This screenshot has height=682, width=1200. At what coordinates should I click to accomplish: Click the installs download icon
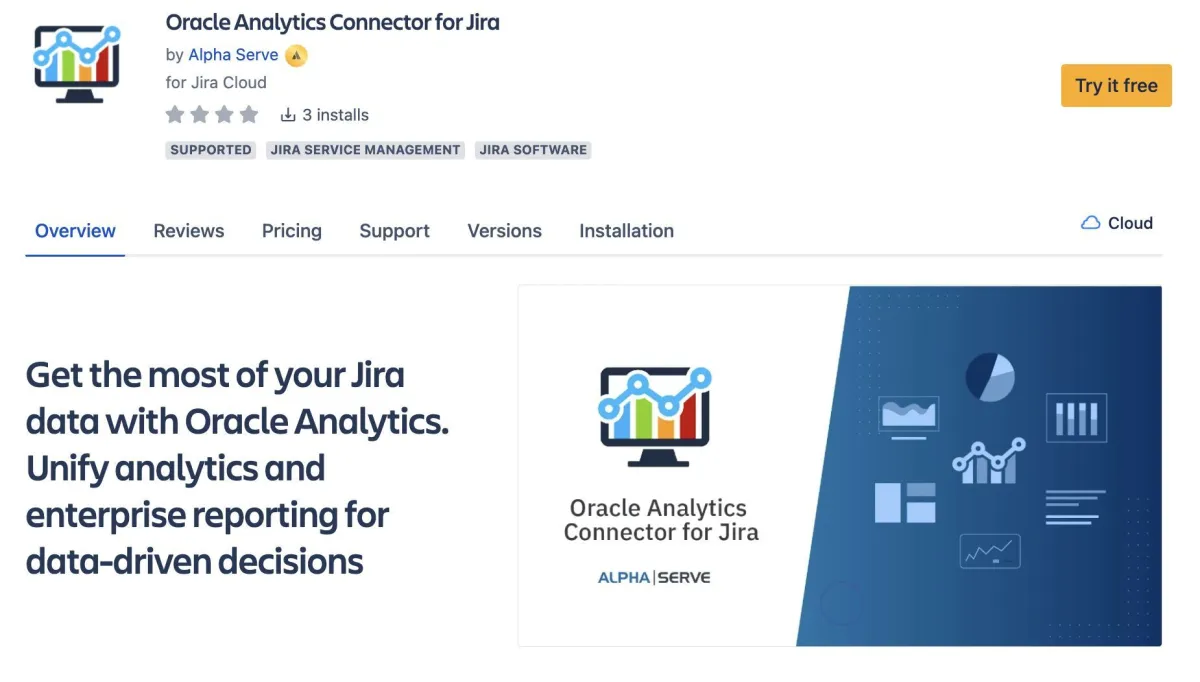[x=288, y=115]
